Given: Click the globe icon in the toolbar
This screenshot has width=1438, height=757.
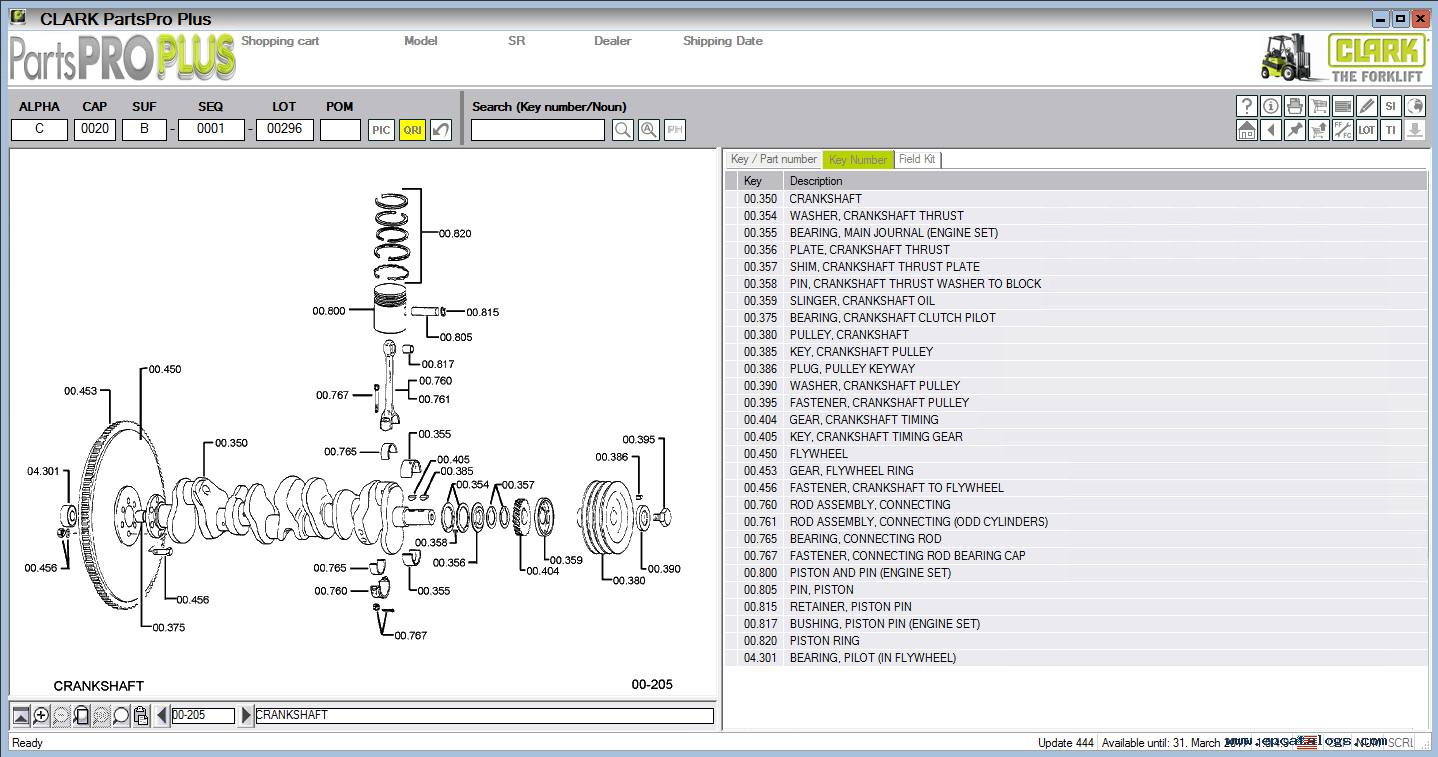Looking at the screenshot, I should (1414, 106).
